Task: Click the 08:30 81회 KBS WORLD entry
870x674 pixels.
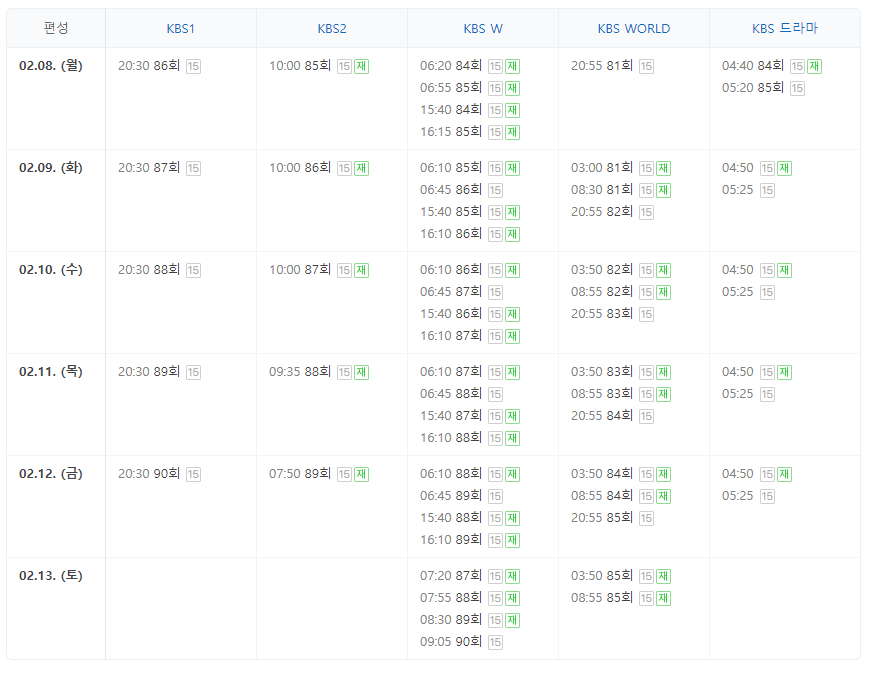Action: pos(601,190)
